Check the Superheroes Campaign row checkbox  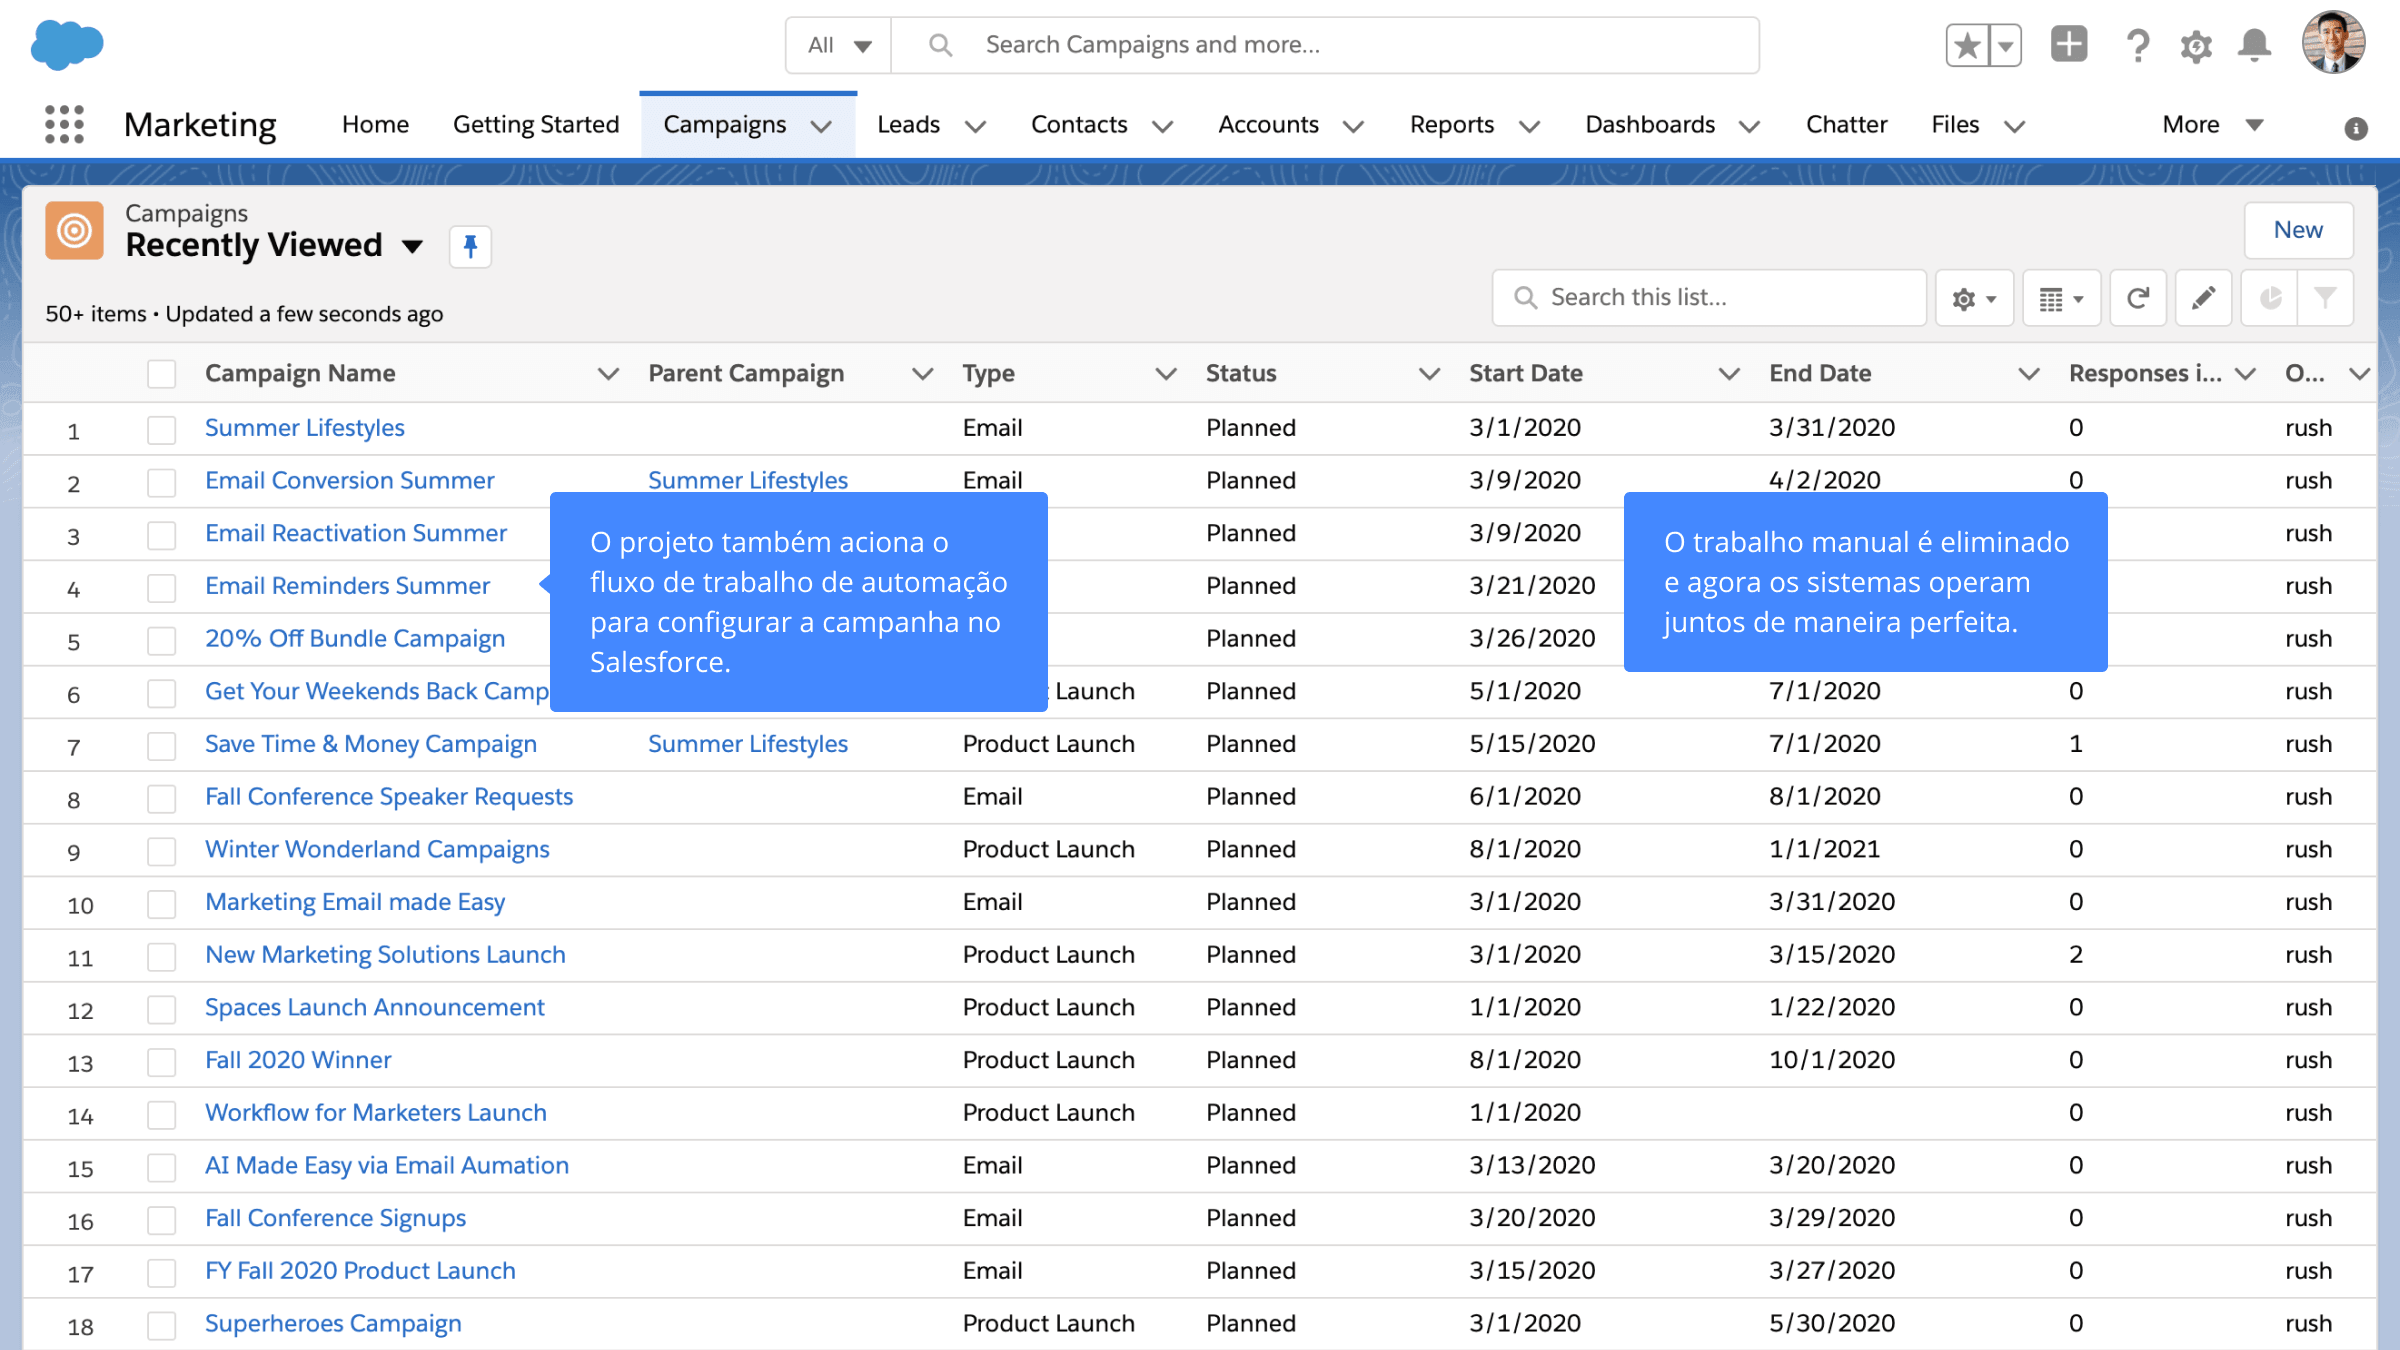[x=161, y=1326]
